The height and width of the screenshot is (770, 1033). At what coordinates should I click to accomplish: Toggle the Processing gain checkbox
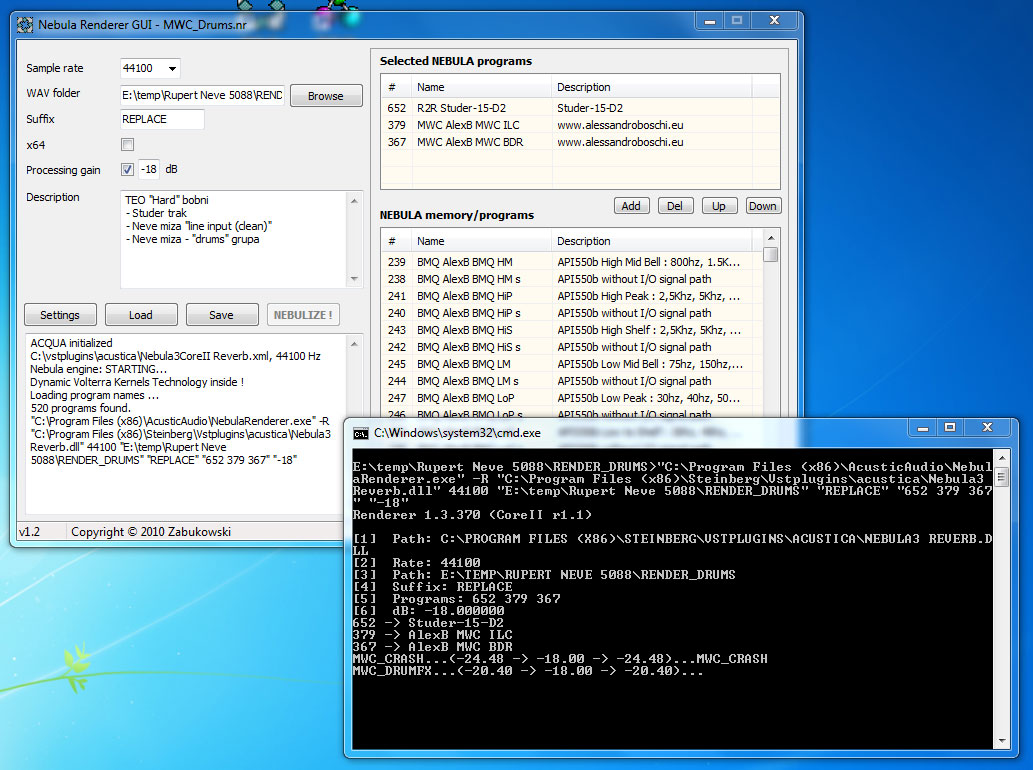pyautogui.click(x=127, y=170)
